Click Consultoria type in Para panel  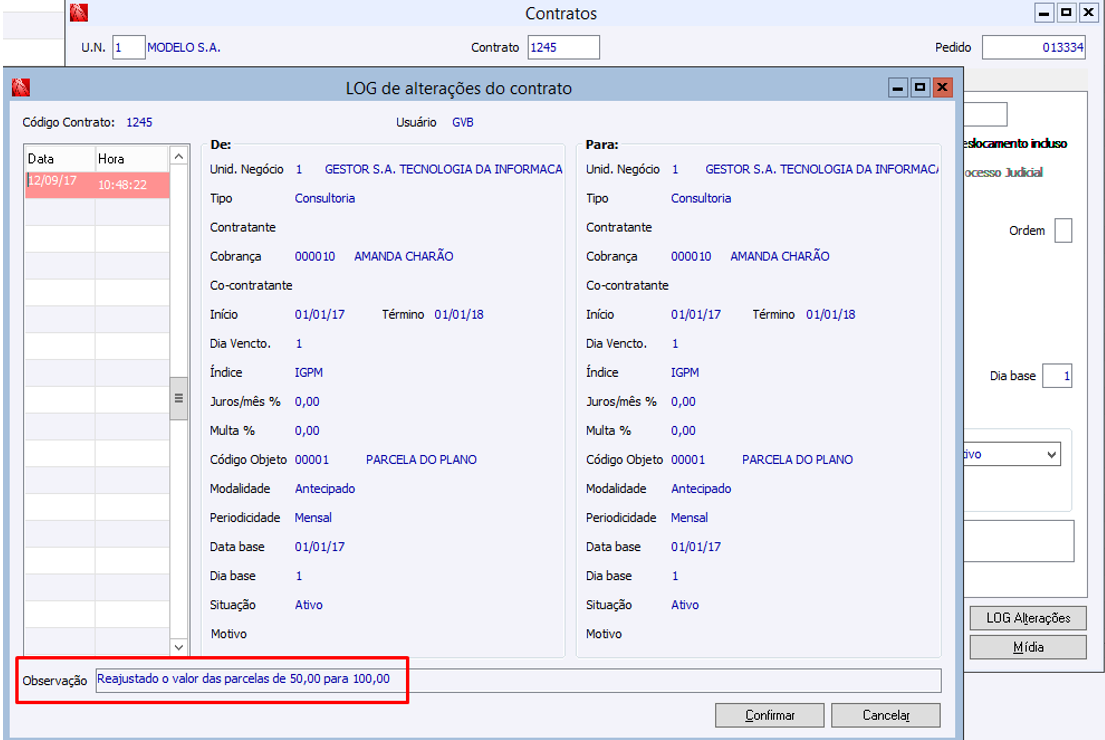(701, 199)
